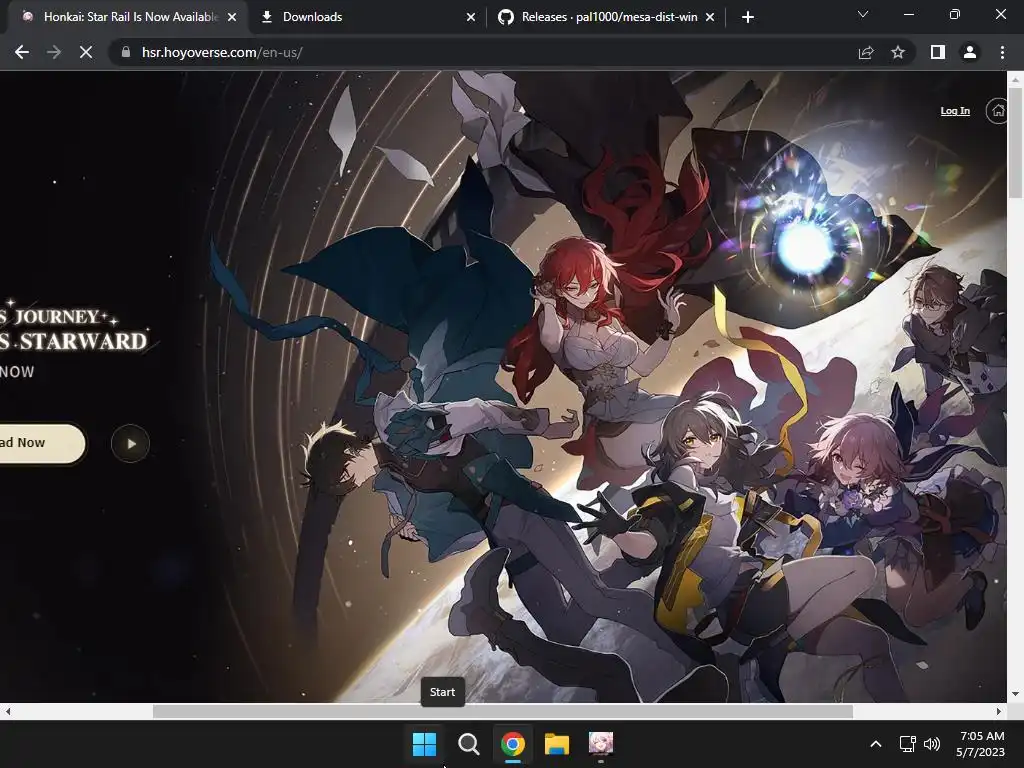Play the trailer video button
1024x768 pixels.
coord(131,444)
